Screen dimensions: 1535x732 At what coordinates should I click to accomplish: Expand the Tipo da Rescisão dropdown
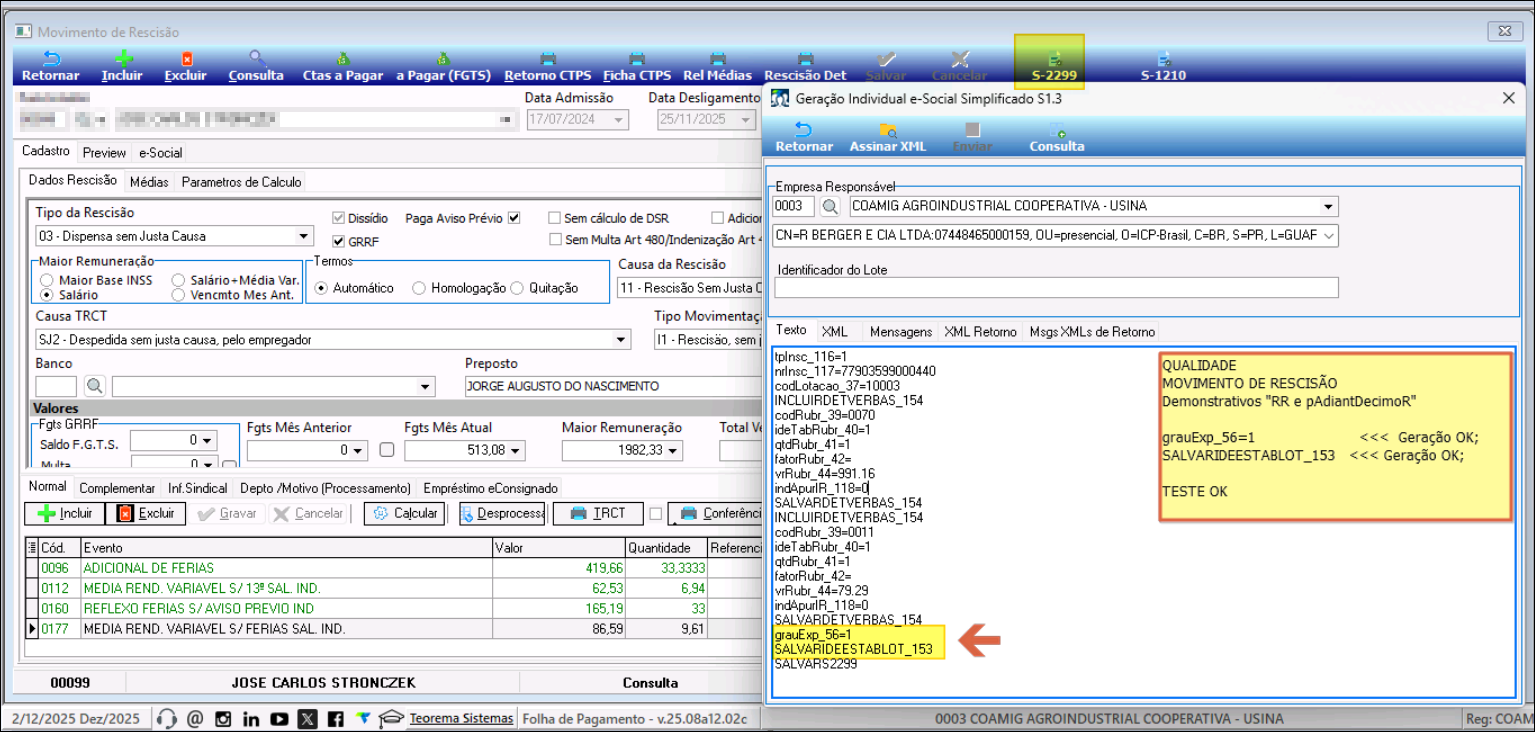tap(305, 237)
